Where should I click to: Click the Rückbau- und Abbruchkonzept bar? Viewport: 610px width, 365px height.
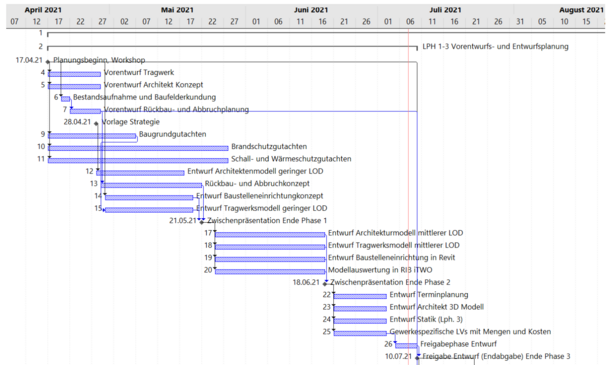pyautogui.click(x=152, y=185)
